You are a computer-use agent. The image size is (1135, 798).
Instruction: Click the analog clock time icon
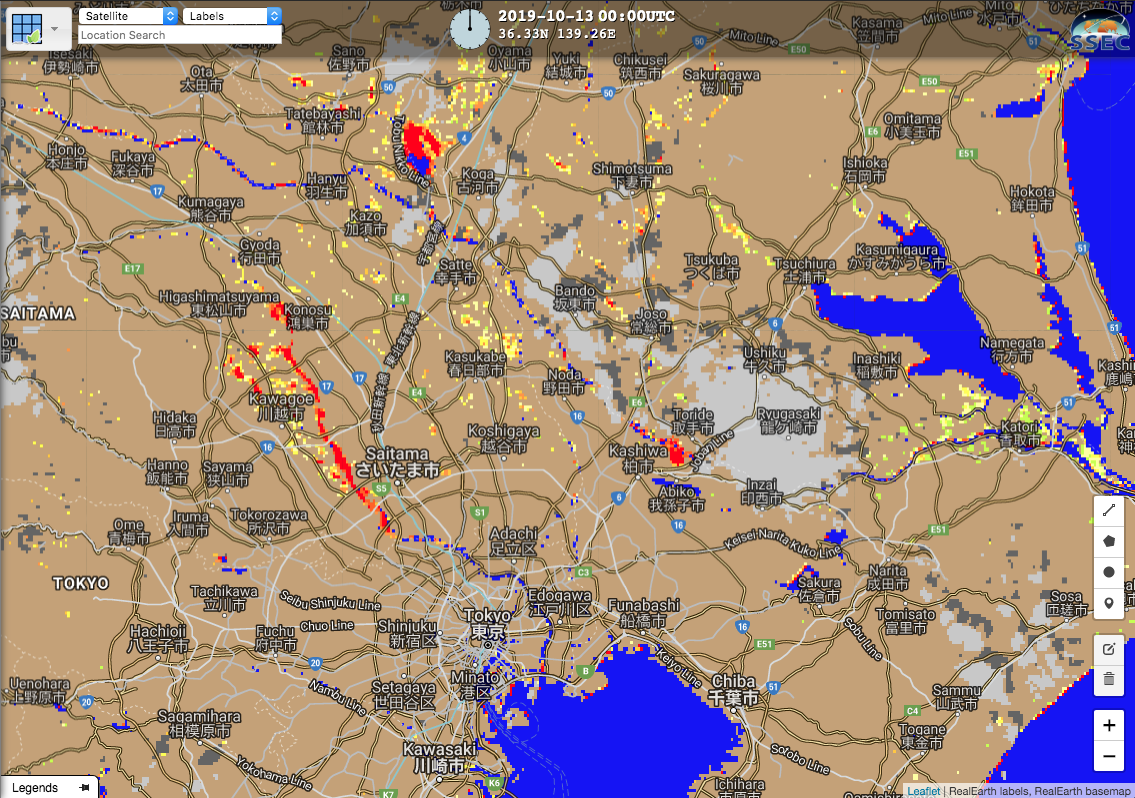click(x=468, y=29)
